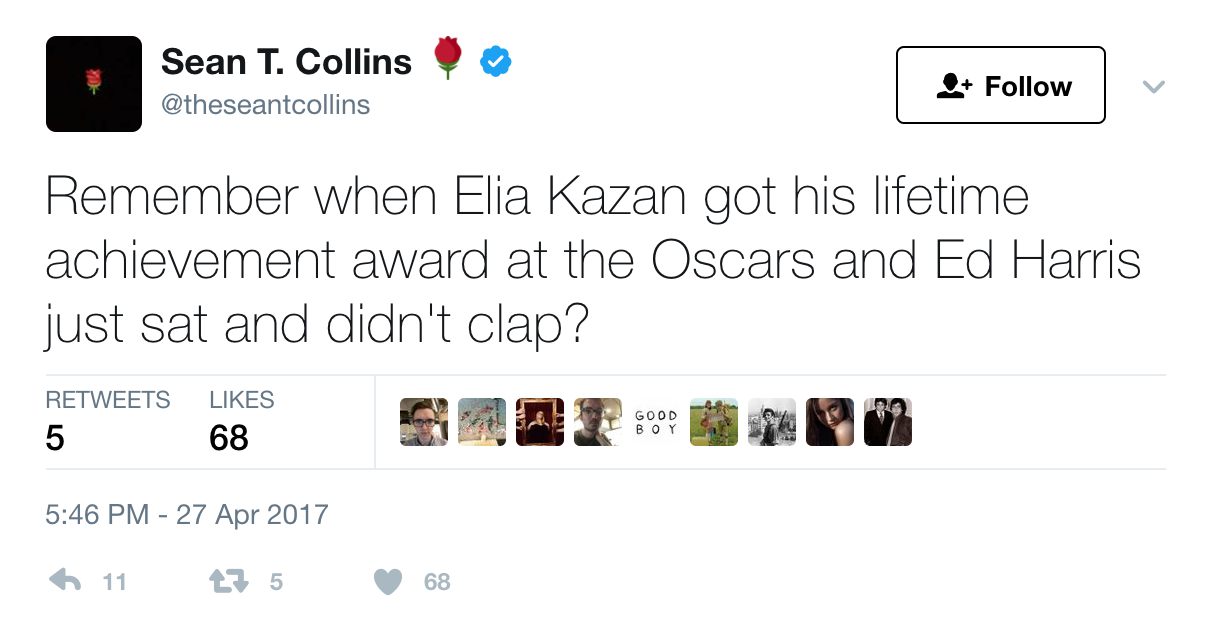This screenshot has height=644, width=1230.
Task: View the 68 likes list
Action: tap(241, 420)
